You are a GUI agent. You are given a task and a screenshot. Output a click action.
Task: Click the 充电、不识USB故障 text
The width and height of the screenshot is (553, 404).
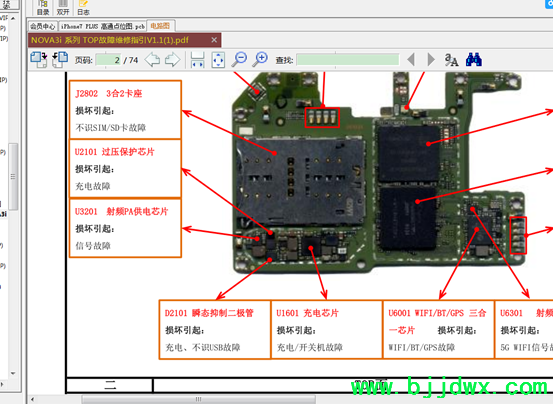pos(203,348)
